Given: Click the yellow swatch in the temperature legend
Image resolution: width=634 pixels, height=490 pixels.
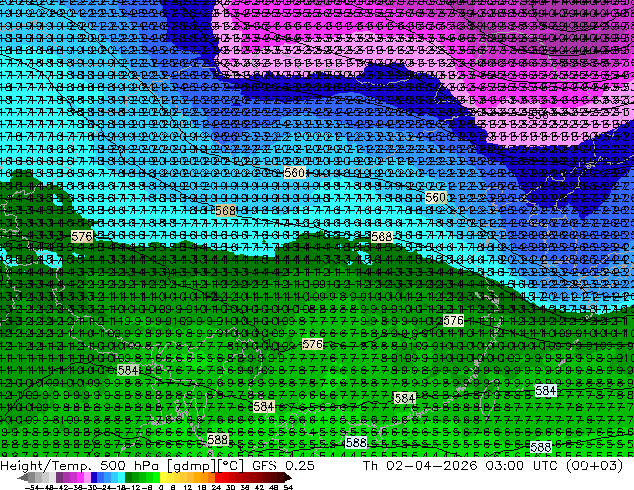Looking at the screenshot, I should coord(163,477).
